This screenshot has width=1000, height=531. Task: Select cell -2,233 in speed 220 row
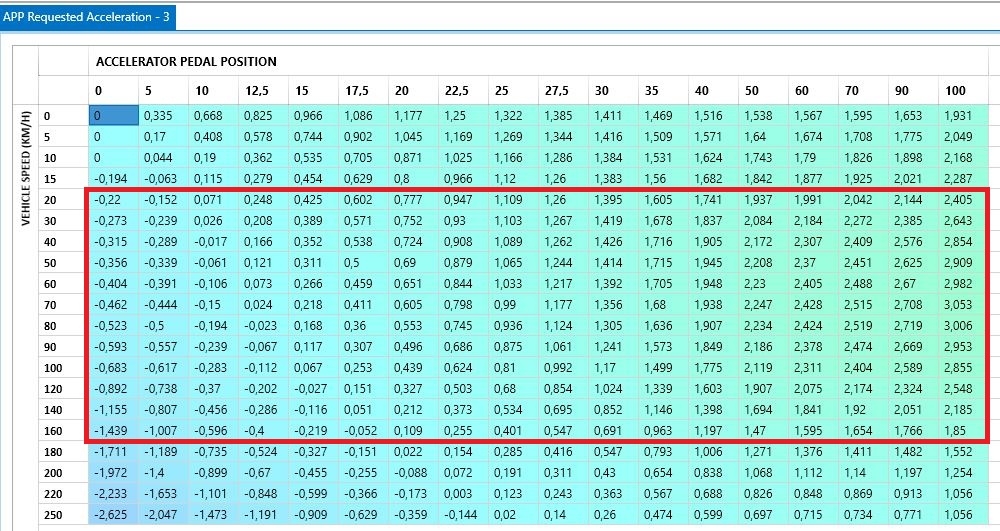pos(114,494)
